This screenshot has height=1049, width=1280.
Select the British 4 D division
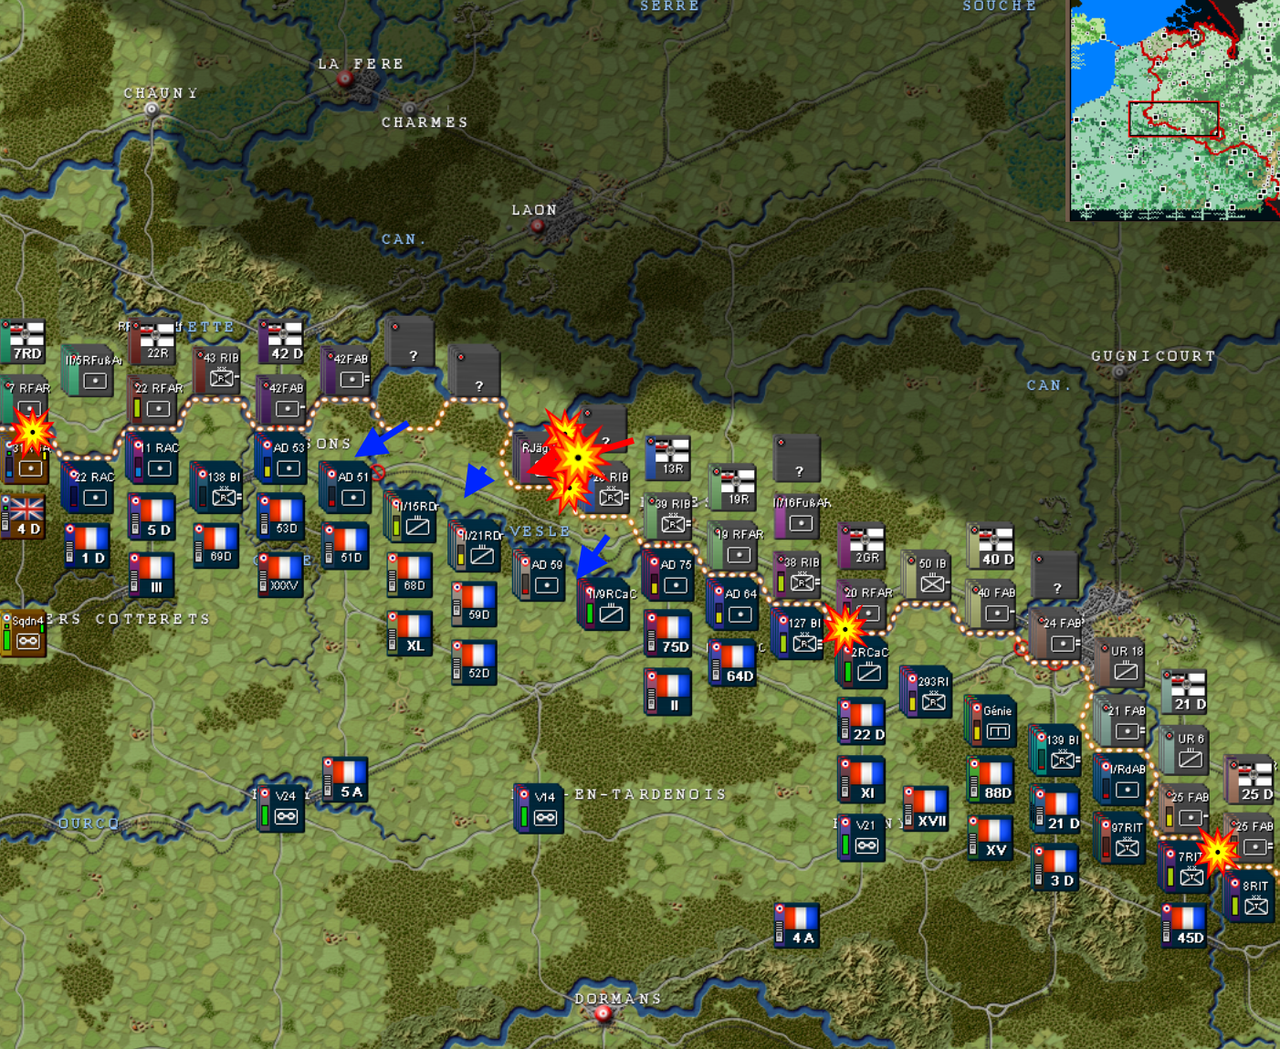pyautogui.click(x=25, y=517)
